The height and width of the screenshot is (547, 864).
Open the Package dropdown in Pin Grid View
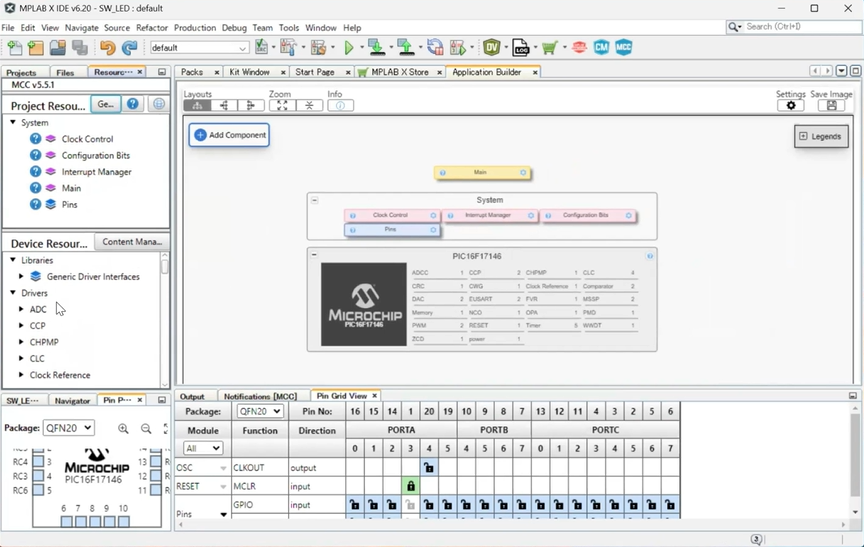[260, 411]
